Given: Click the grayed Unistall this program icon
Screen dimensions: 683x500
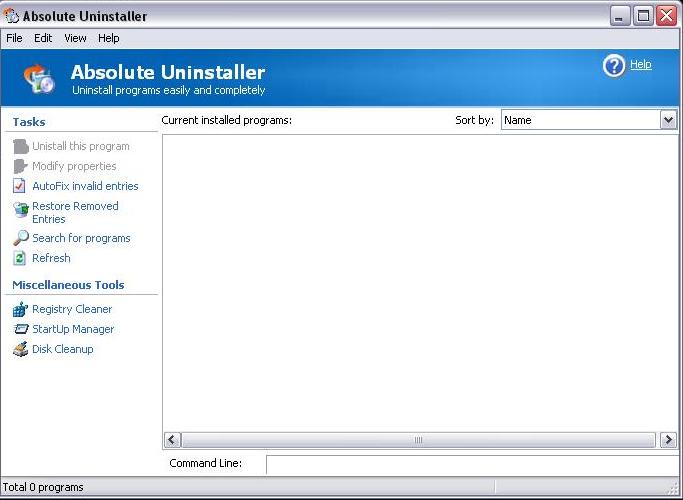Looking at the screenshot, I should click(20, 146).
